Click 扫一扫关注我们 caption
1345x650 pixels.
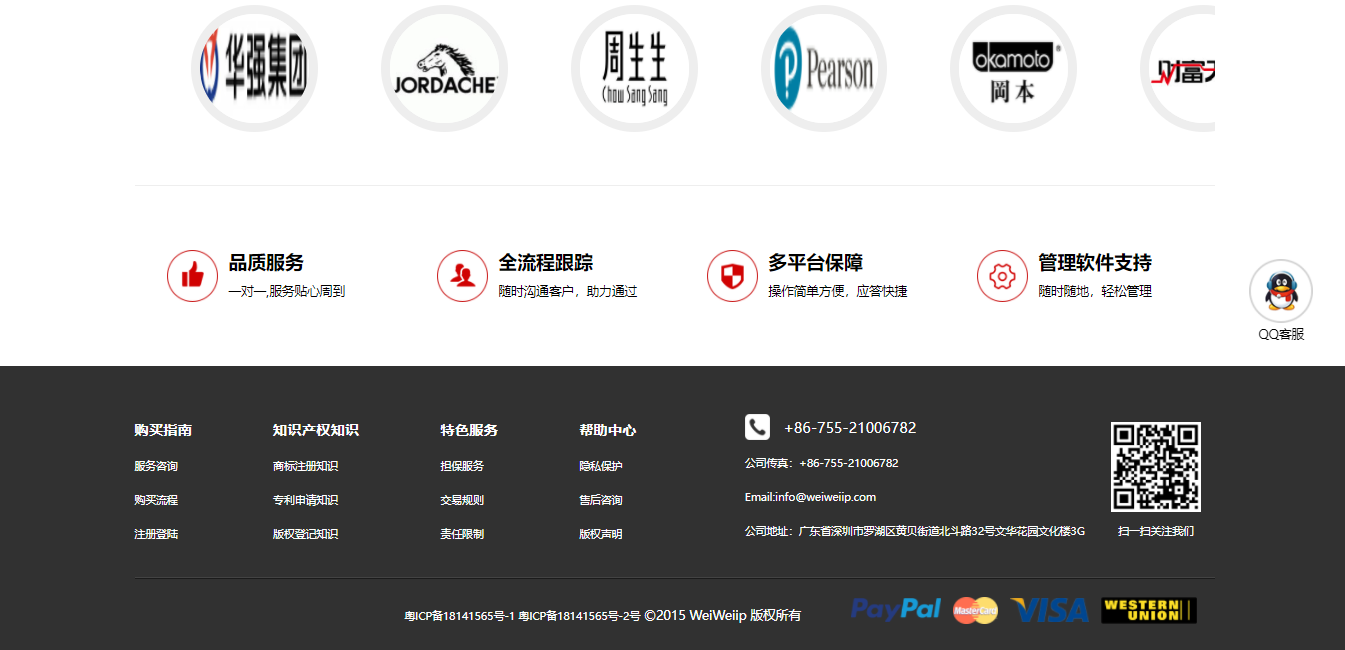tap(1156, 531)
